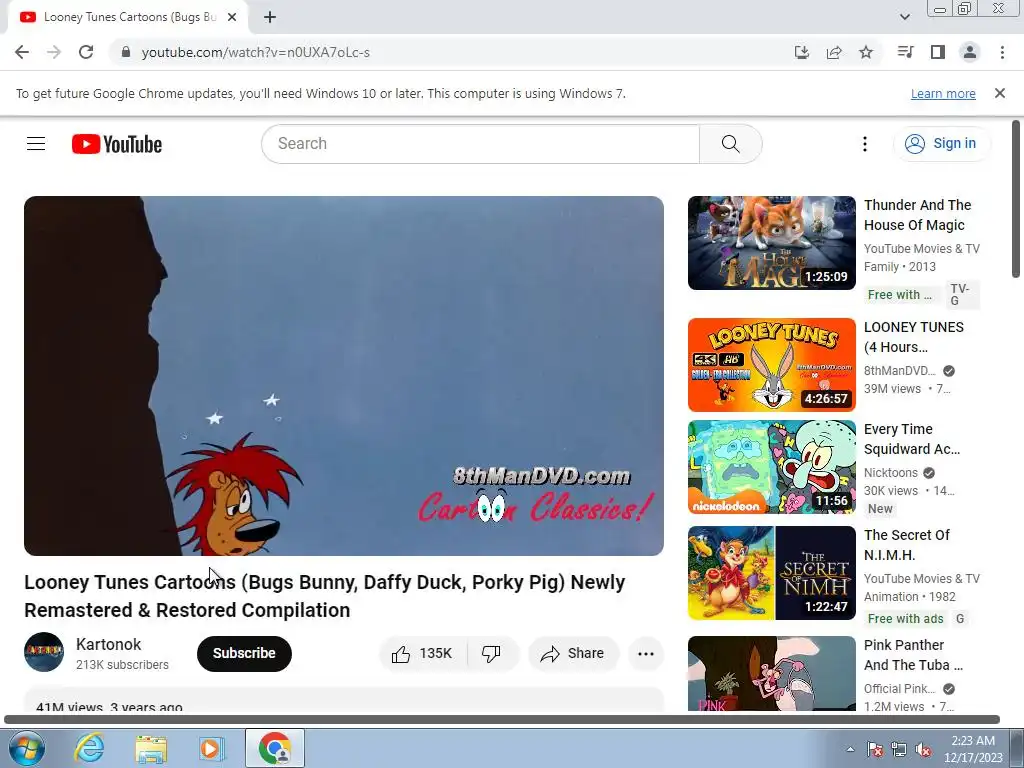Image resolution: width=1024 pixels, height=768 pixels.
Task: Click the horizontal page scrollbar
Action: point(502,720)
